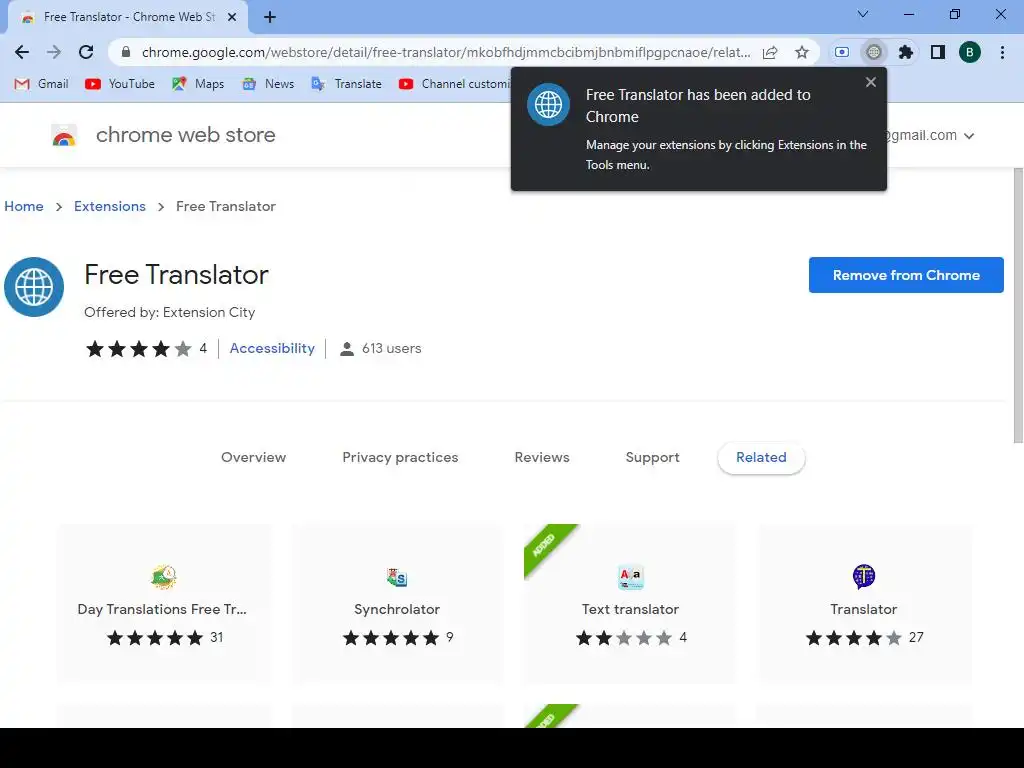The image size is (1024, 768).
Task: Open the Gmail bookmark
Action: pyautogui.click(x=41, y=84)
